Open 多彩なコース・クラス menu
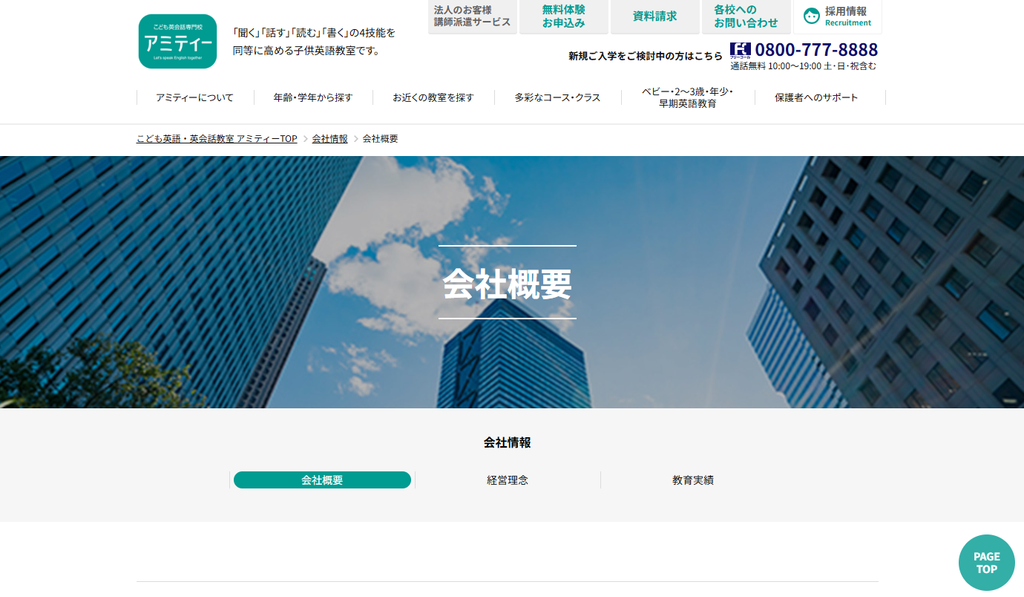 pyautogui.click(x=557, y=97)
